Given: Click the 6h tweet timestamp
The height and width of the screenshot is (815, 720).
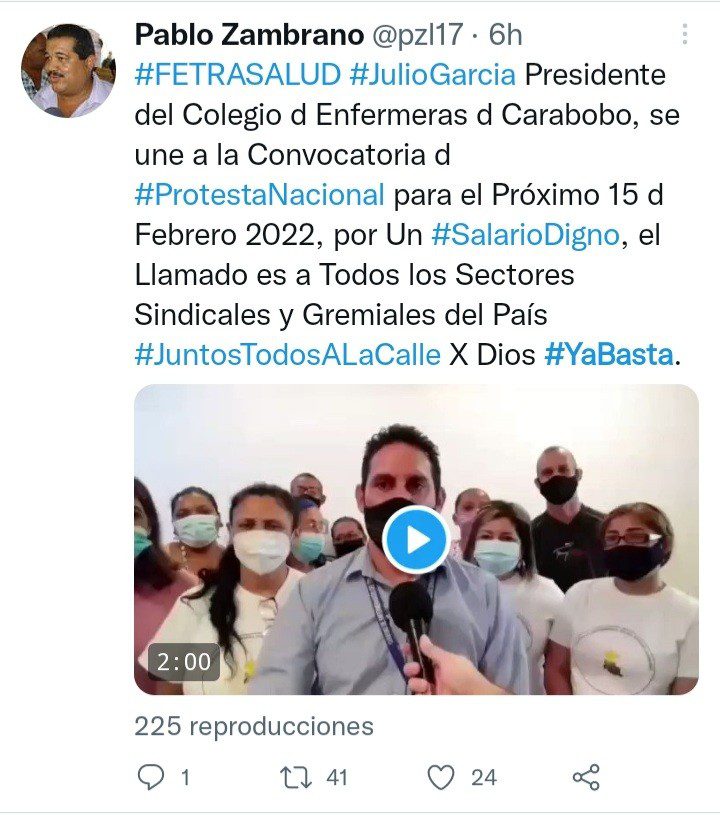Looking at the screenshot, I should coord(505,35).
